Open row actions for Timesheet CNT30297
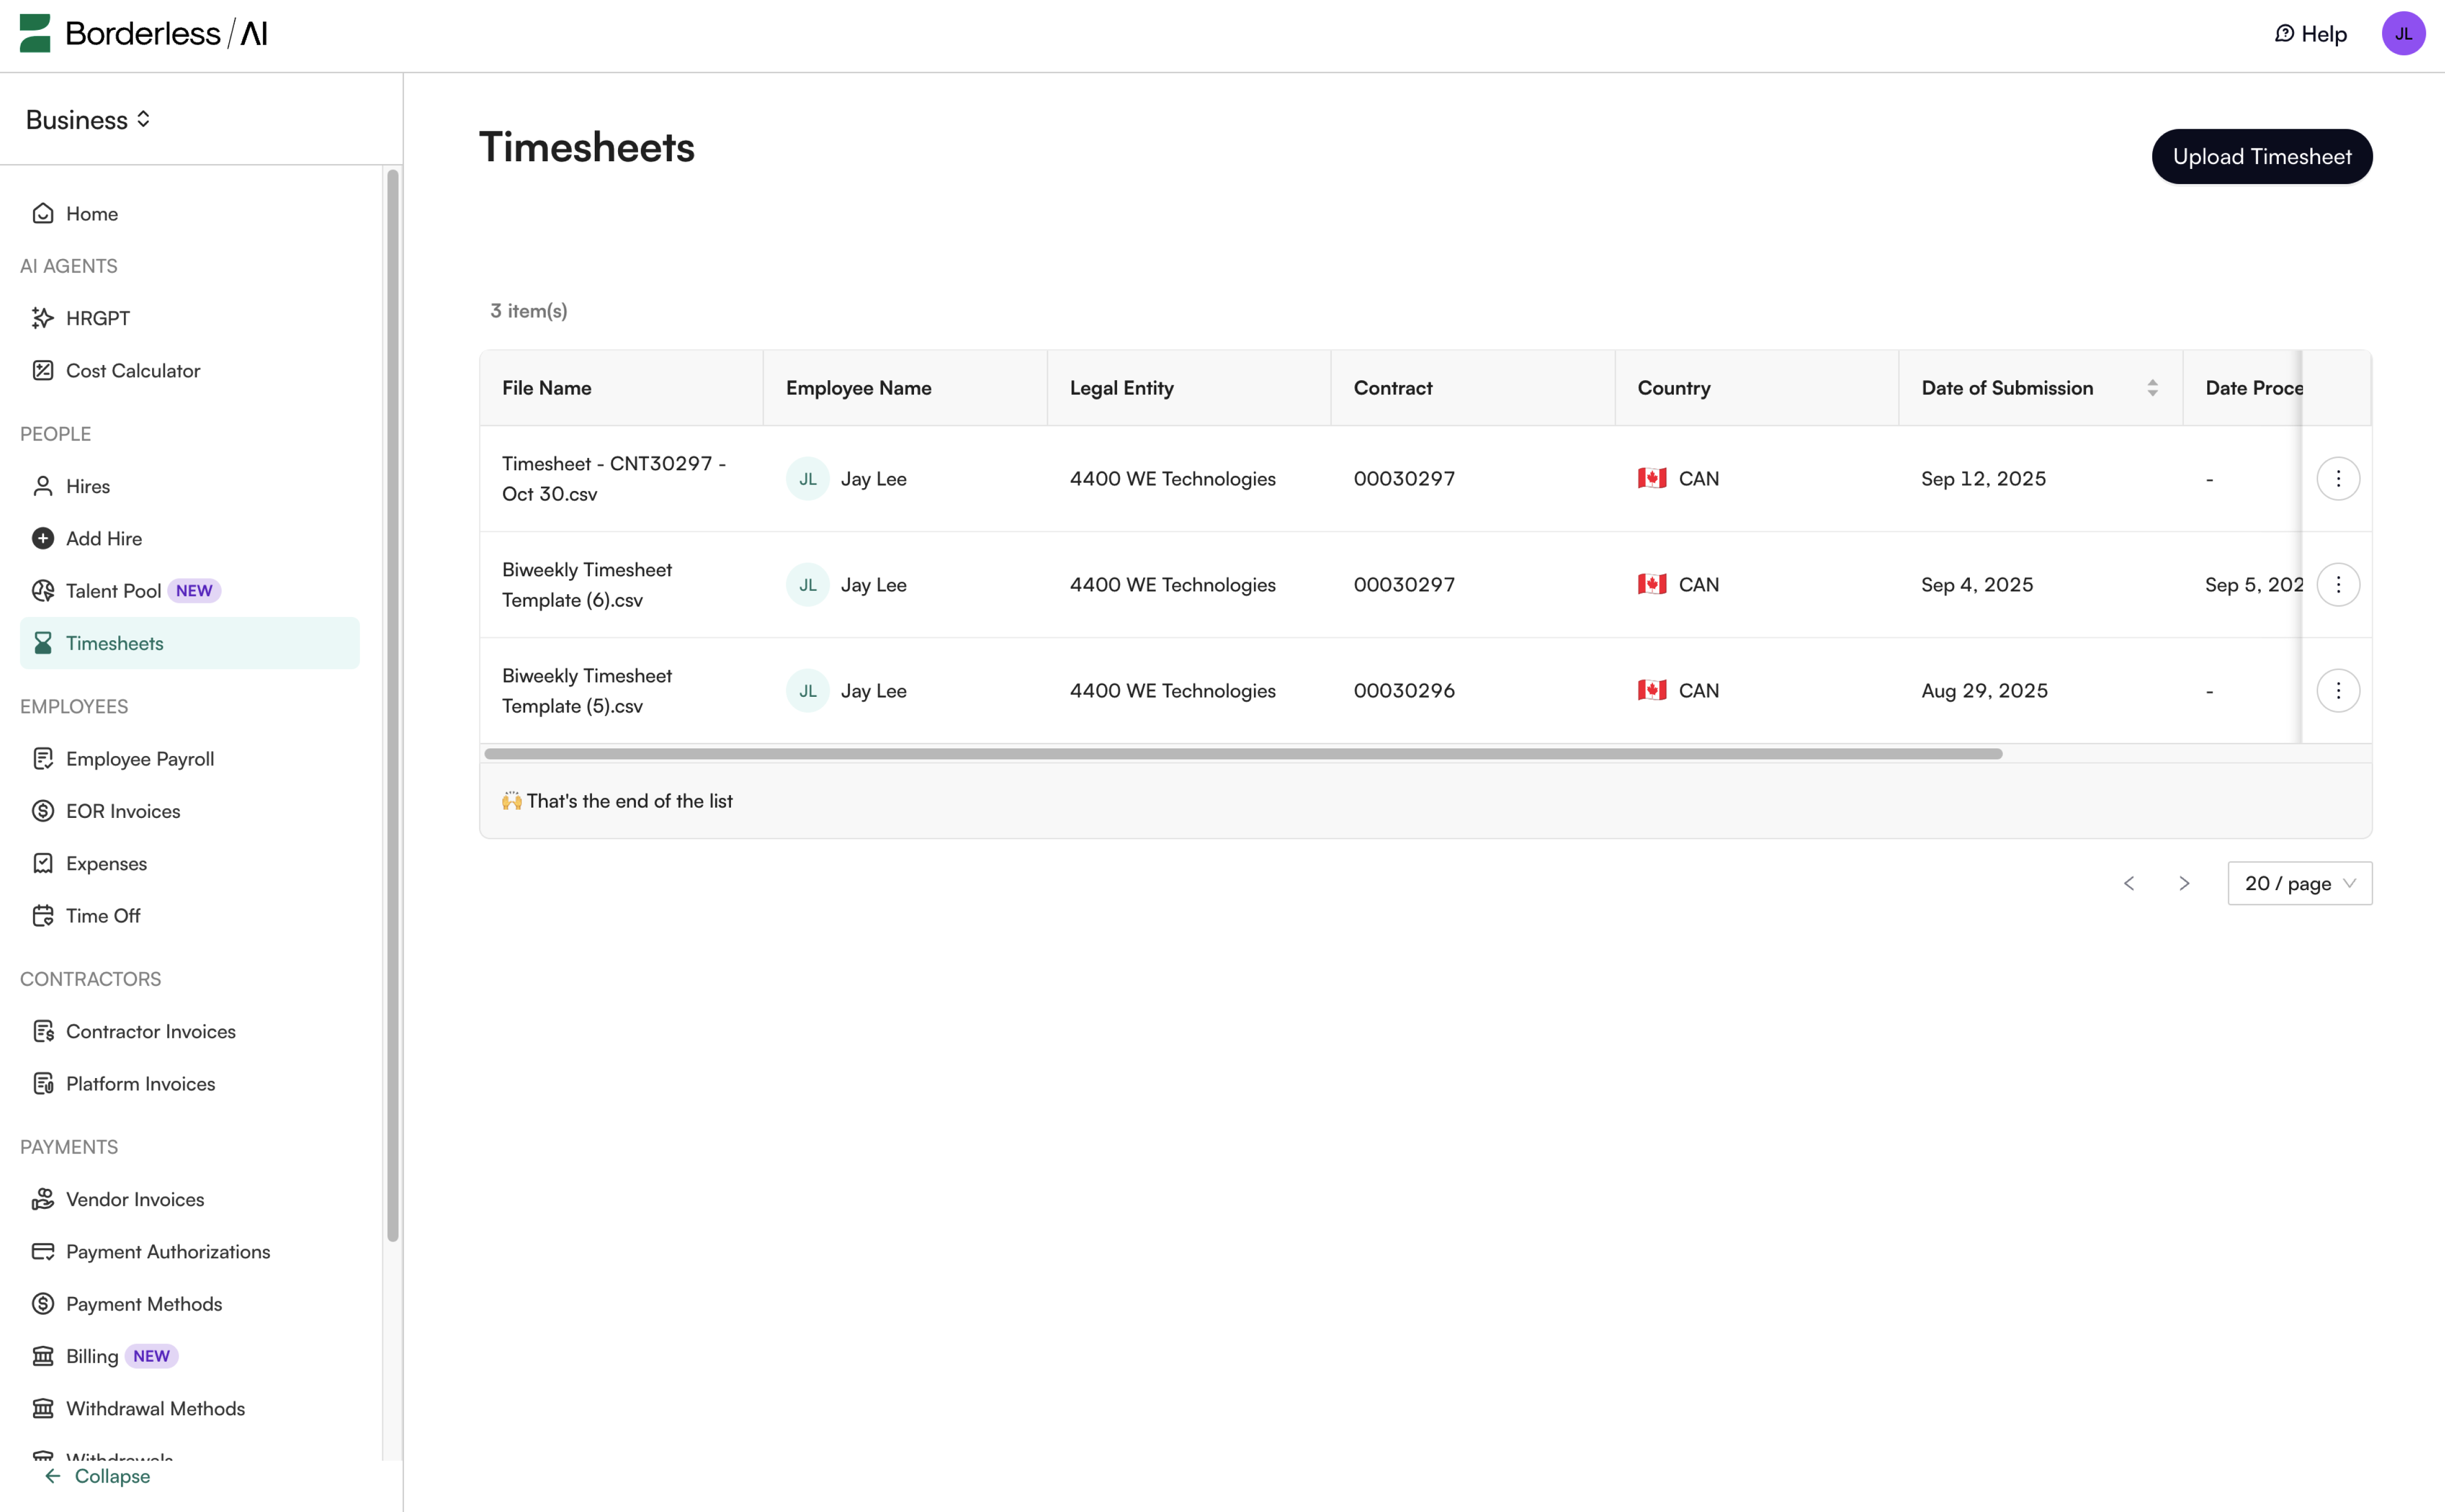 point(2338,478)
